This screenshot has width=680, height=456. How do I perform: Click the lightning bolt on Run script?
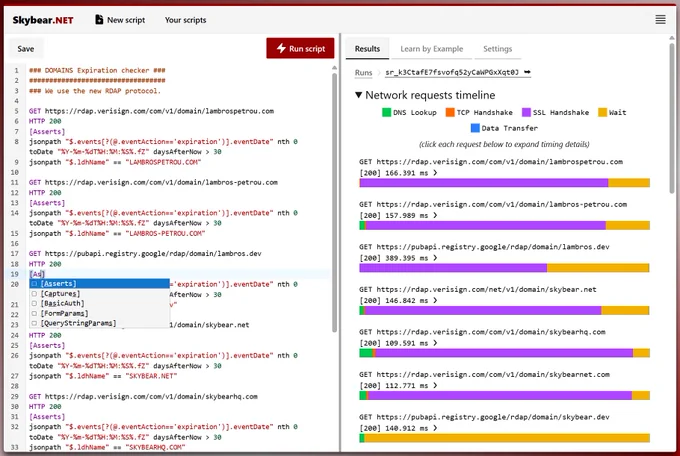281,48
